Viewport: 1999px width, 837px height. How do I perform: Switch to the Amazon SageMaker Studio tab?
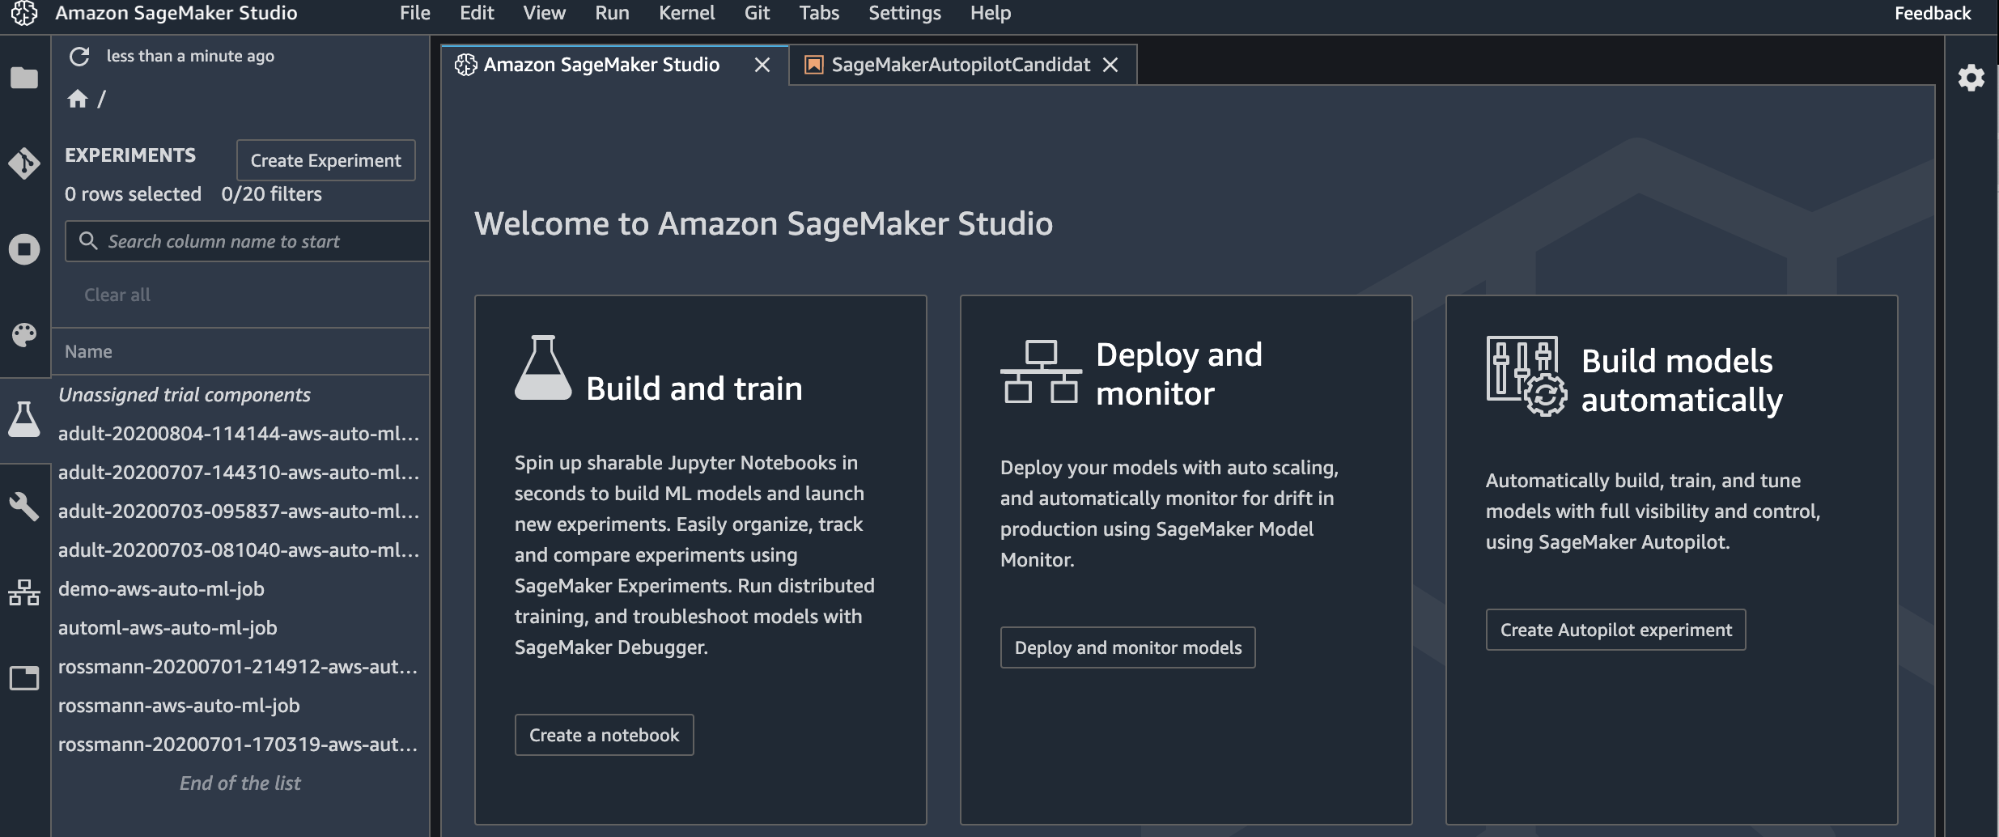615,65
